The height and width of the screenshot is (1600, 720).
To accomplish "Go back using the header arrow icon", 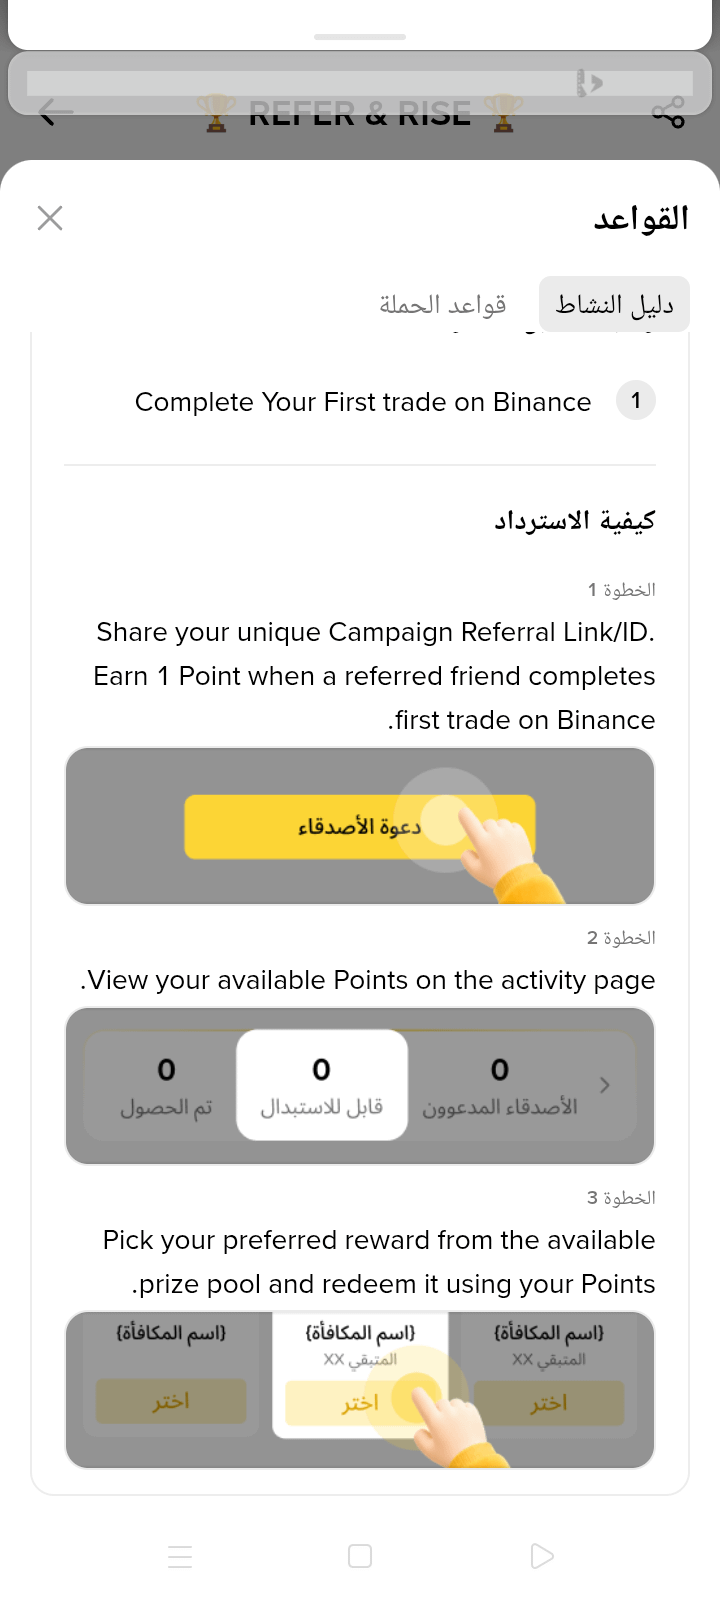I will coord(56,112).
